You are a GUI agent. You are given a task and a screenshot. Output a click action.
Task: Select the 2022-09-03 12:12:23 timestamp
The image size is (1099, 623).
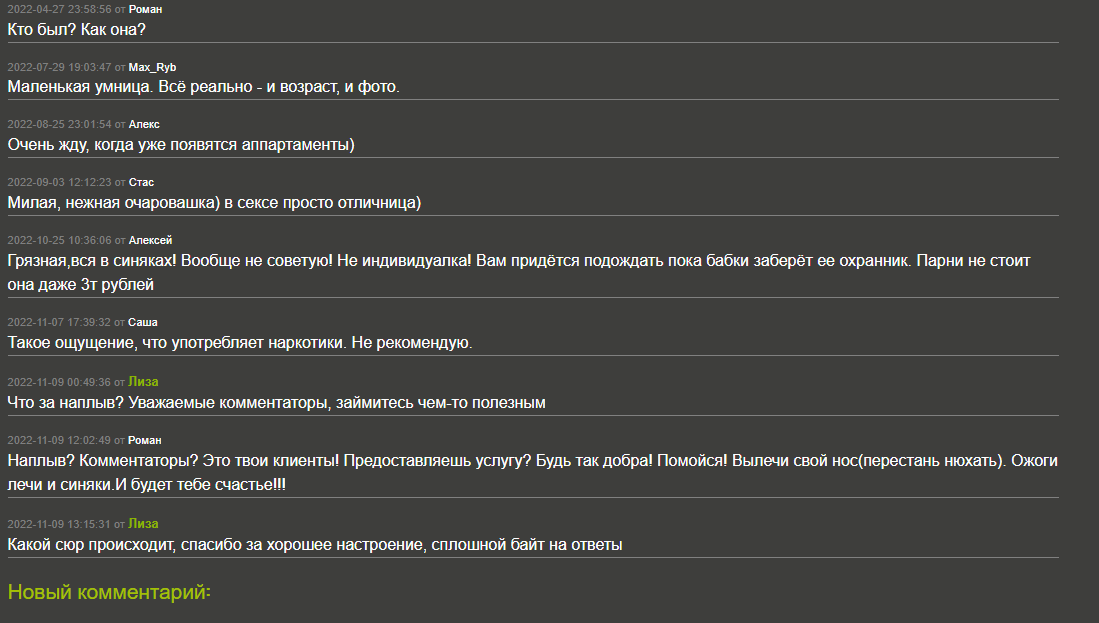59,182
